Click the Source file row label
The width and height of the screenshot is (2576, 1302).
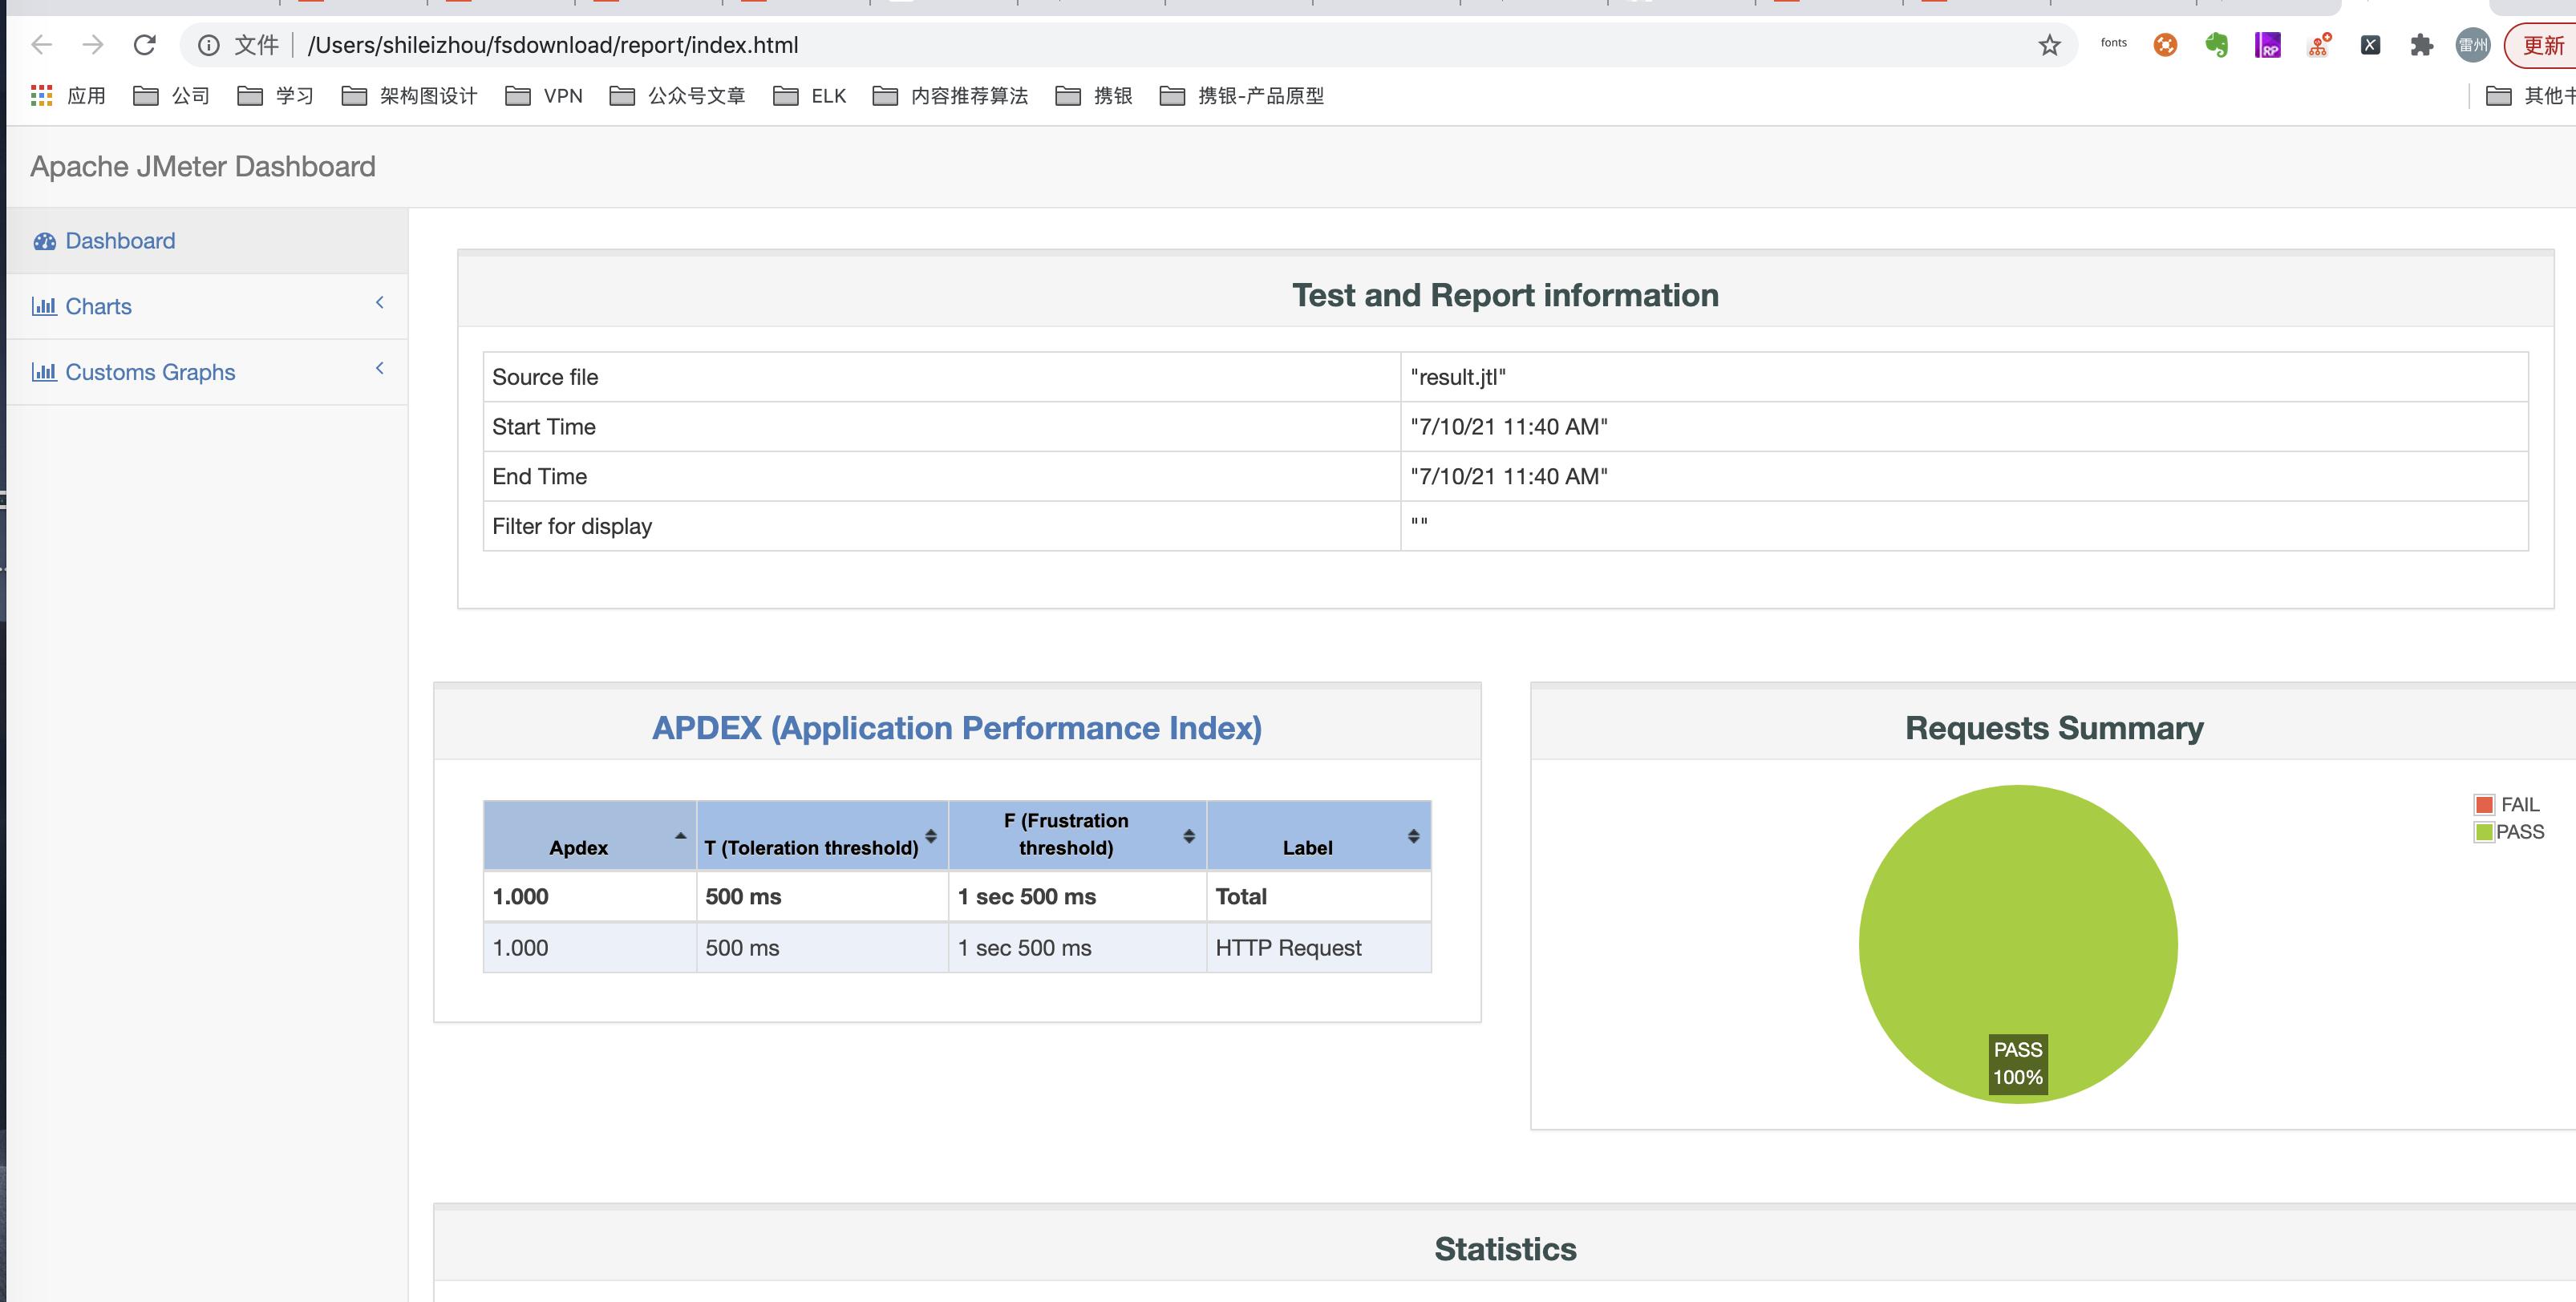coord(545,377)
